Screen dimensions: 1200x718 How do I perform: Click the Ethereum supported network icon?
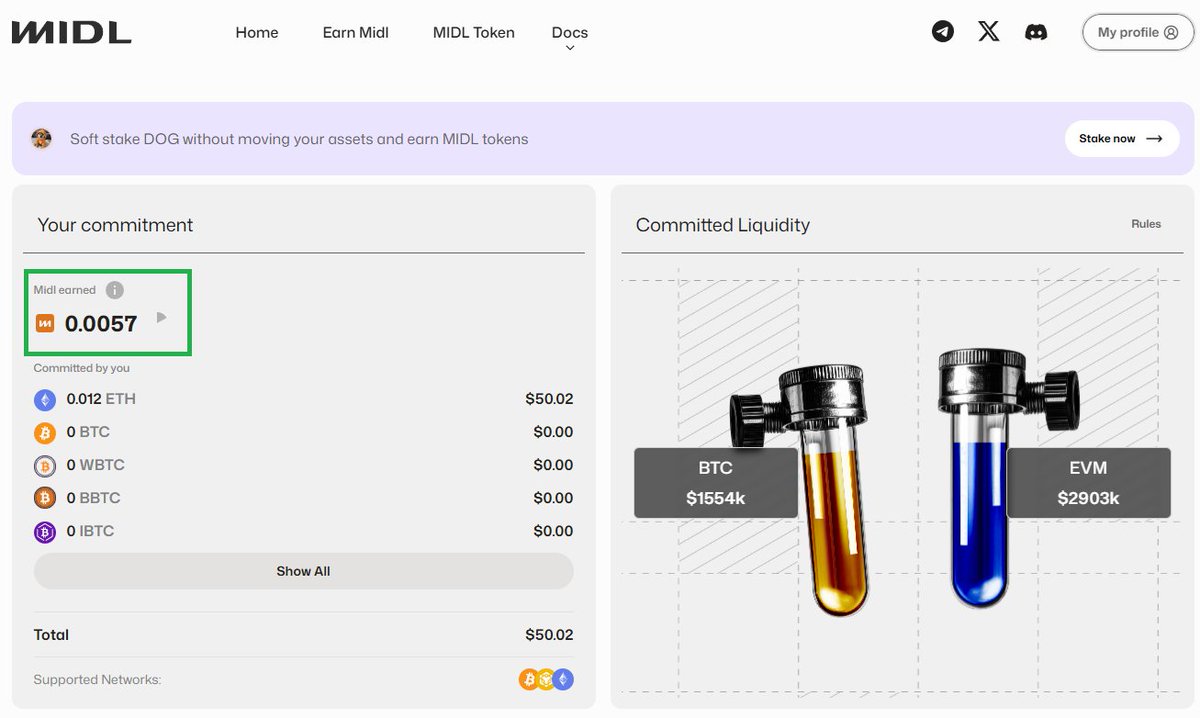[563, 680]
